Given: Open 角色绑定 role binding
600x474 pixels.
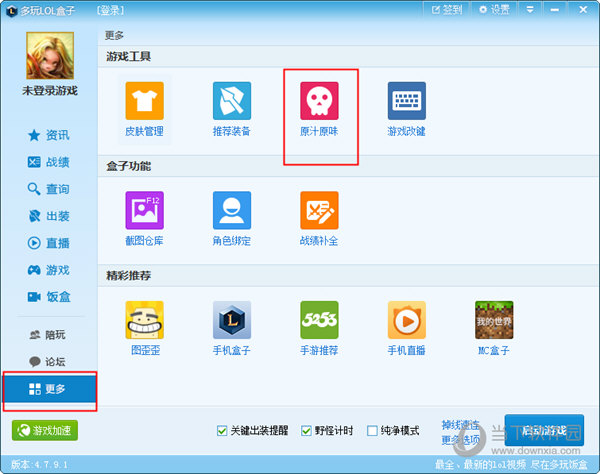Looking at the screenshot, I should [232, 218].
